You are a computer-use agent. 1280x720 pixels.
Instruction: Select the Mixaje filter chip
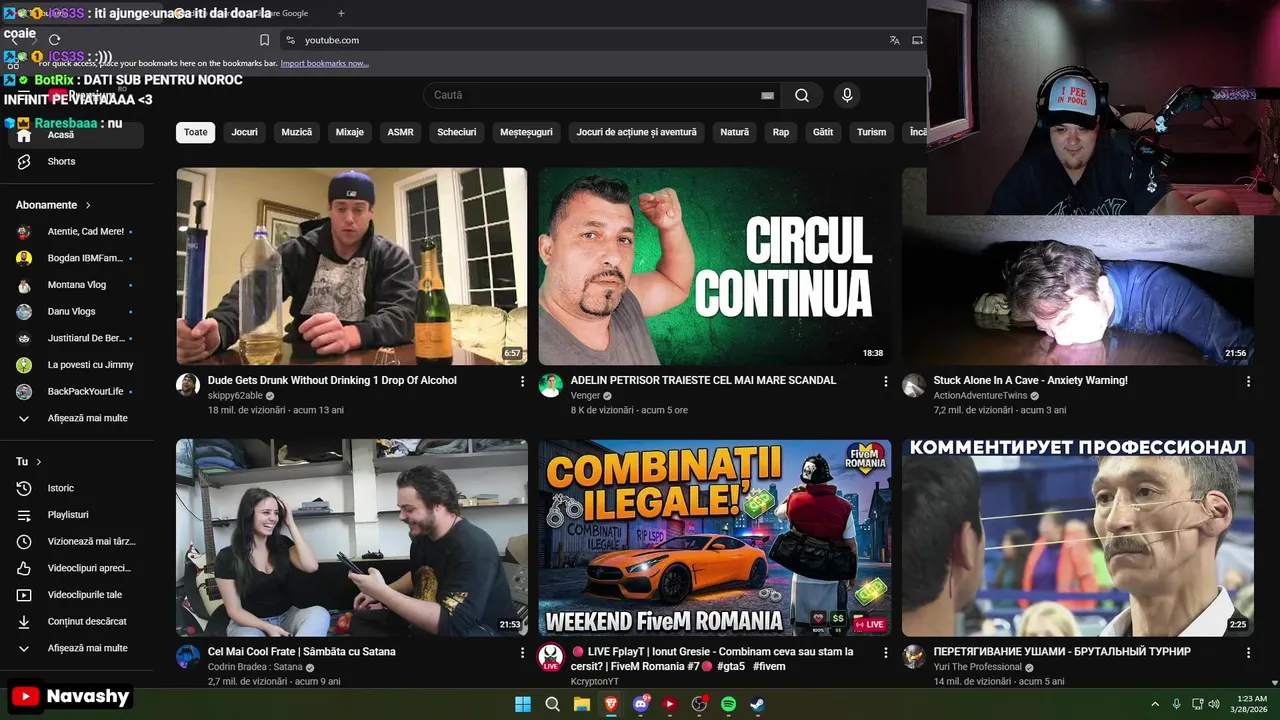(350, 132)
